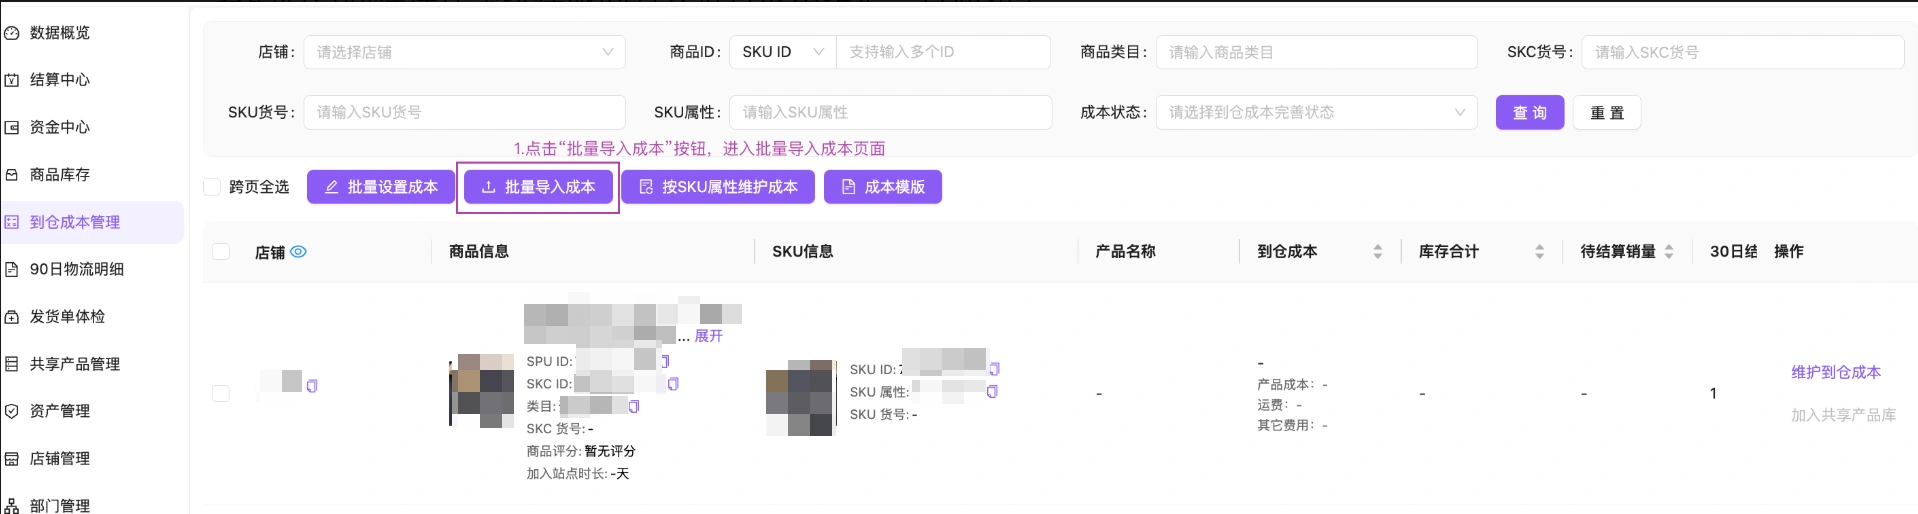The height and width of the screenshot is (514, 1918).
Task: Click the 查询 button
Action: click(x=1529, y=113)
